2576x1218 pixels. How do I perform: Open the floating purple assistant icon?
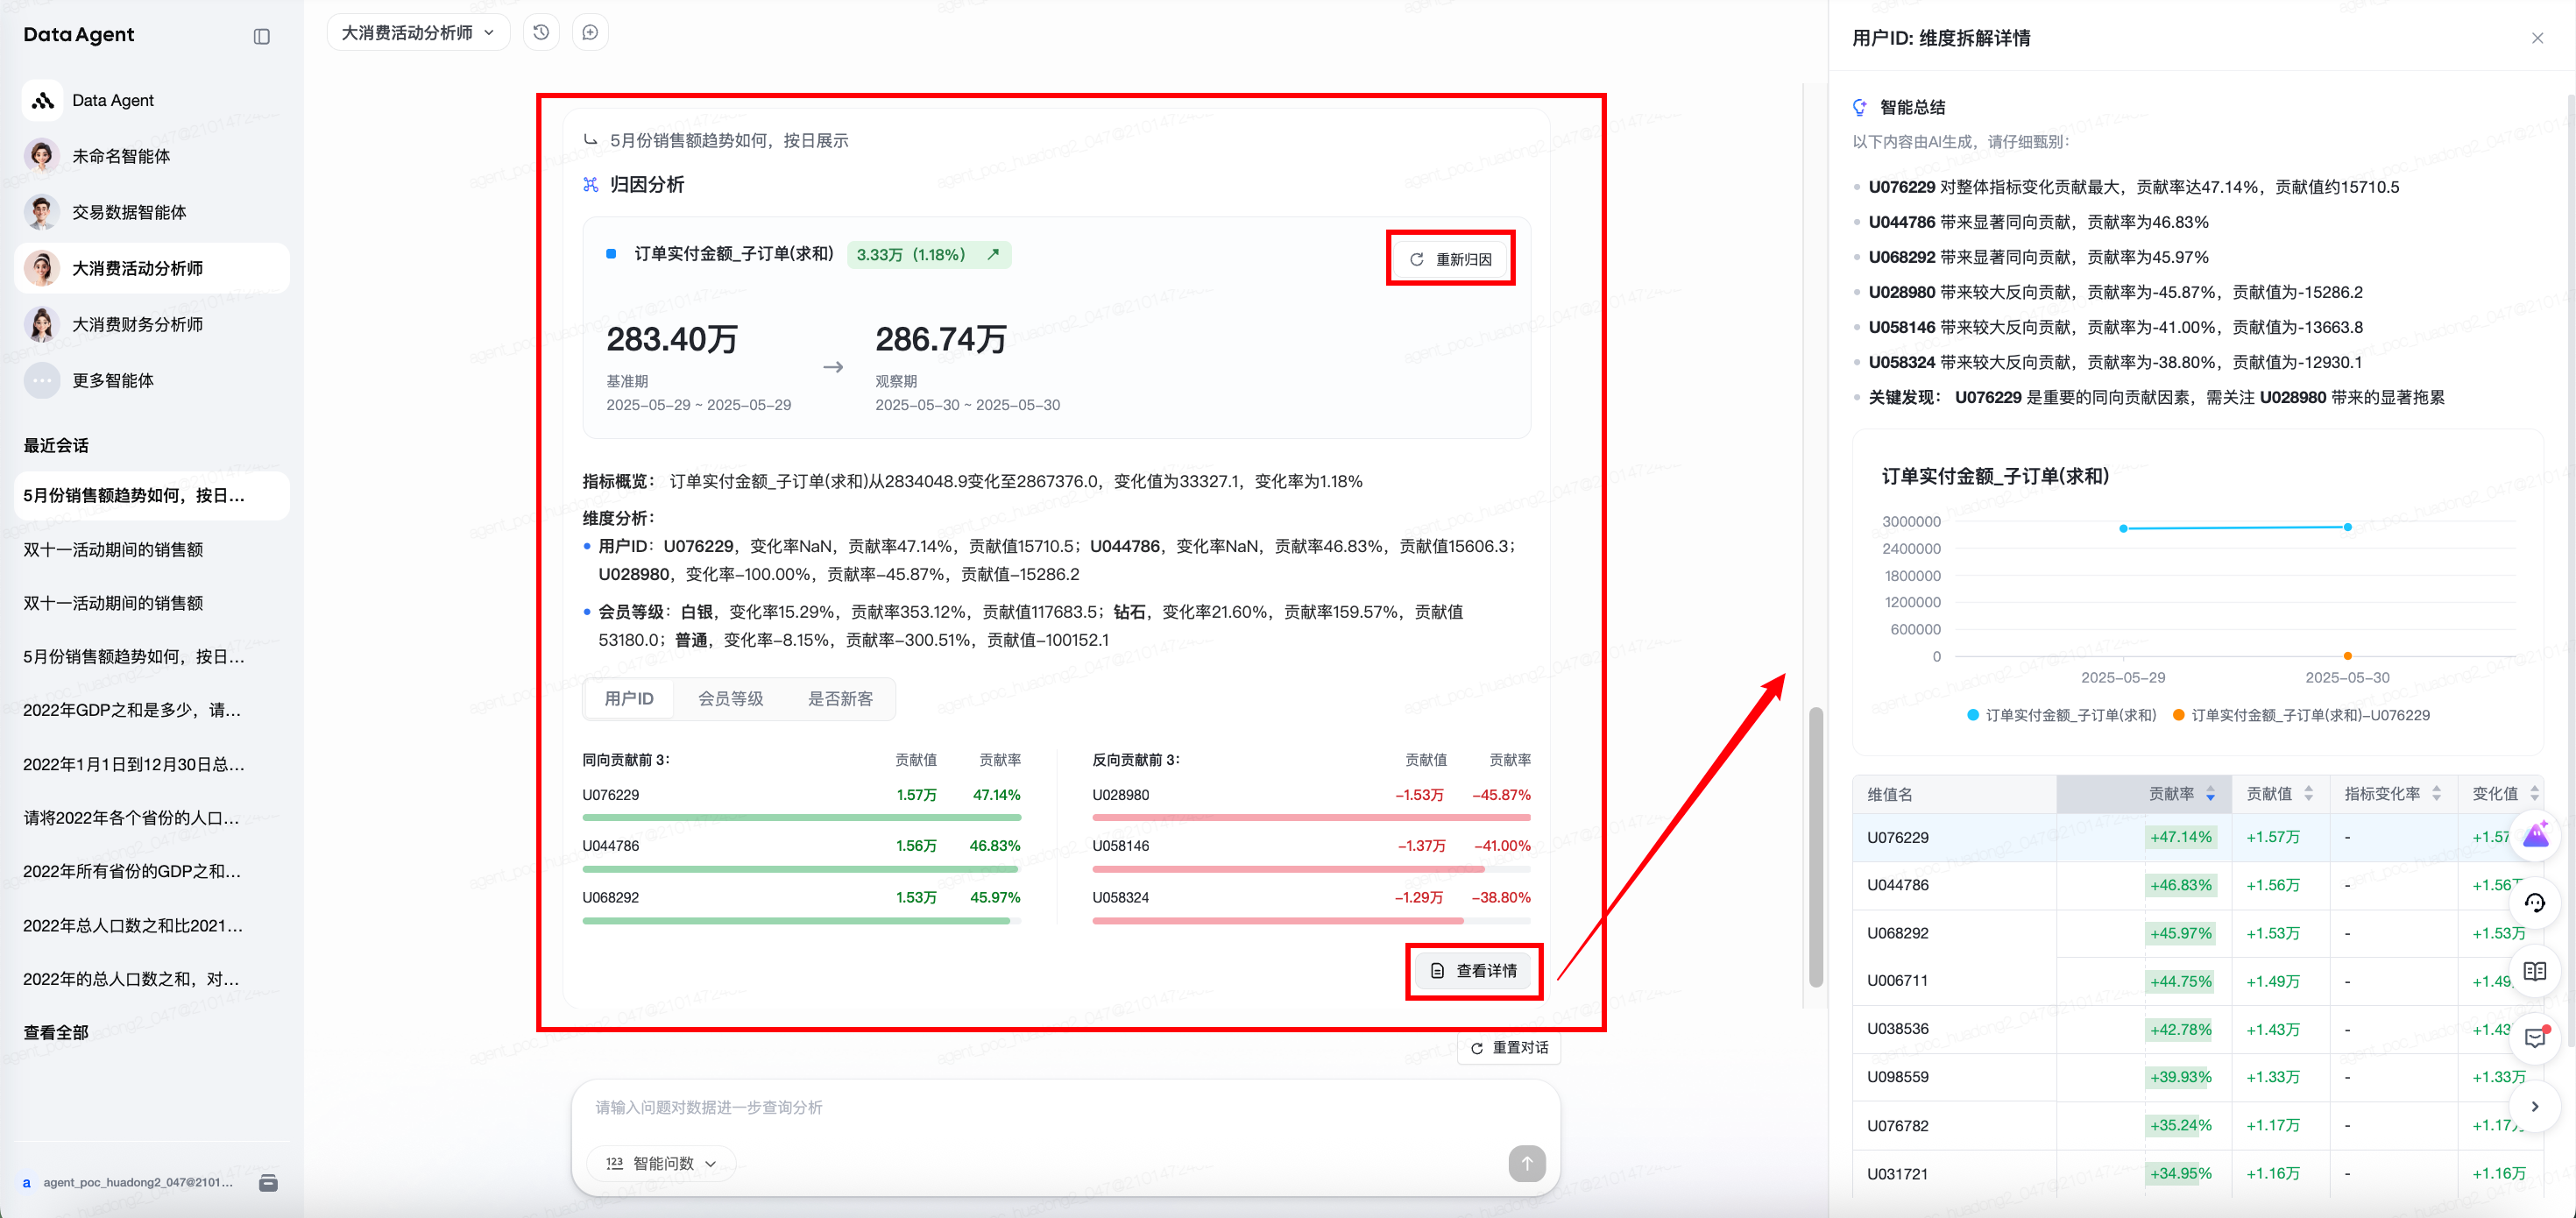coord(2534,835)
